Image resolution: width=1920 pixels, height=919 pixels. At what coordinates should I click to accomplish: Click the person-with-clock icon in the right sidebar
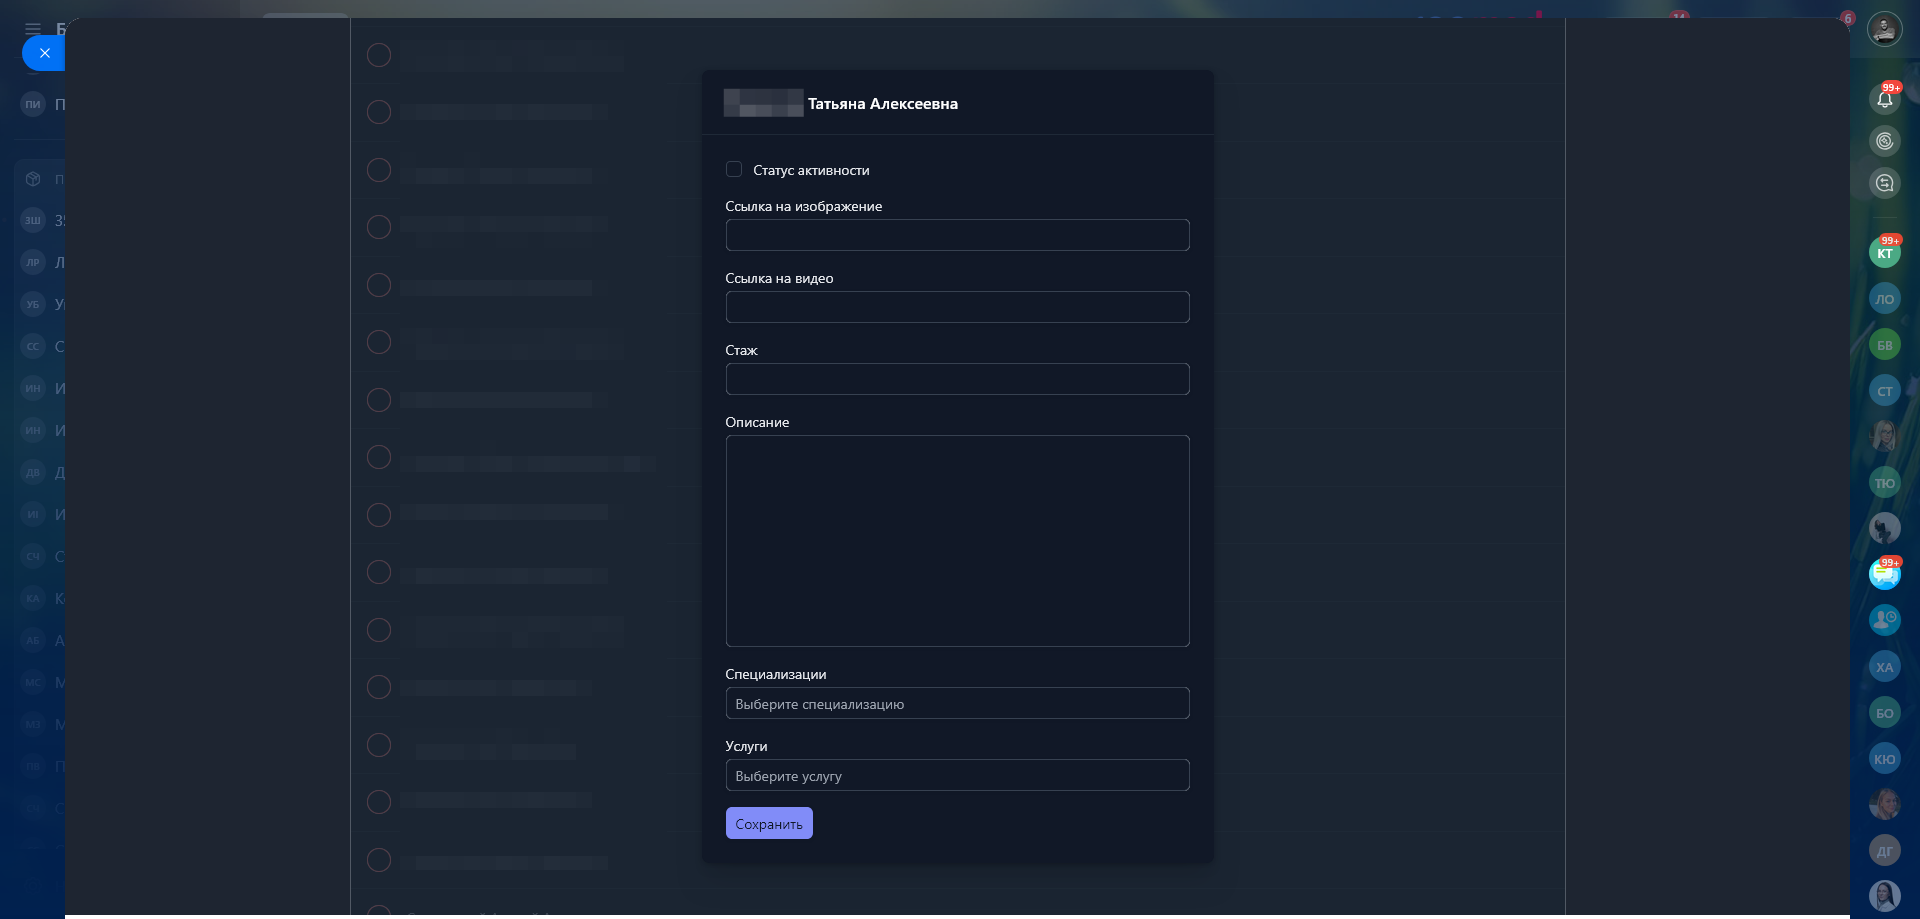tap(1884, 621)
